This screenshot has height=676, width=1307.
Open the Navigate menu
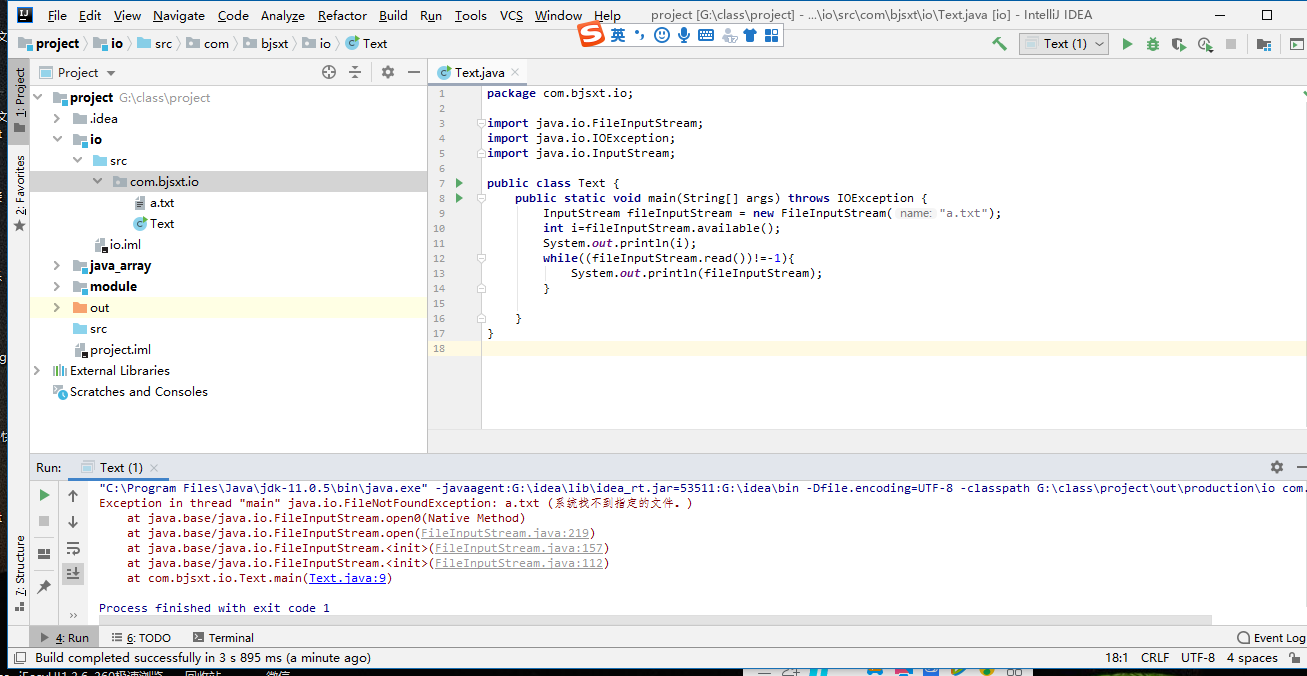click(x=179, y=15)
